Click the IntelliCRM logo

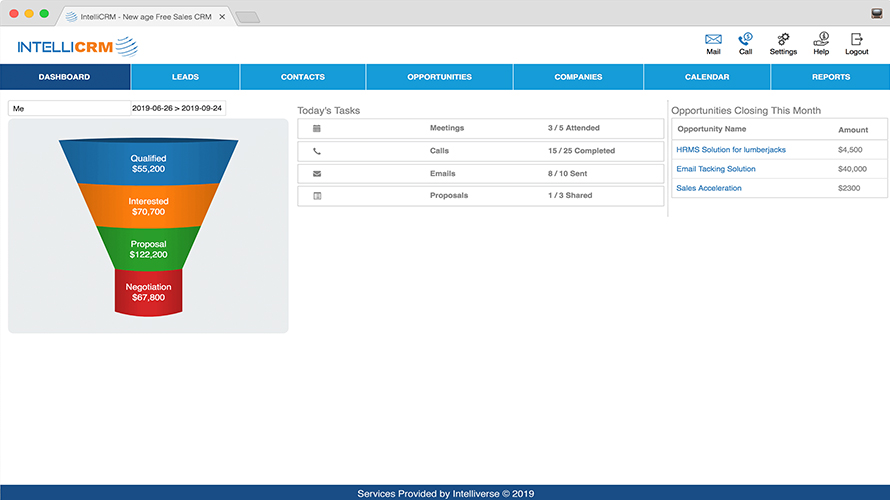pyautogui.click(x=78, y=47)
